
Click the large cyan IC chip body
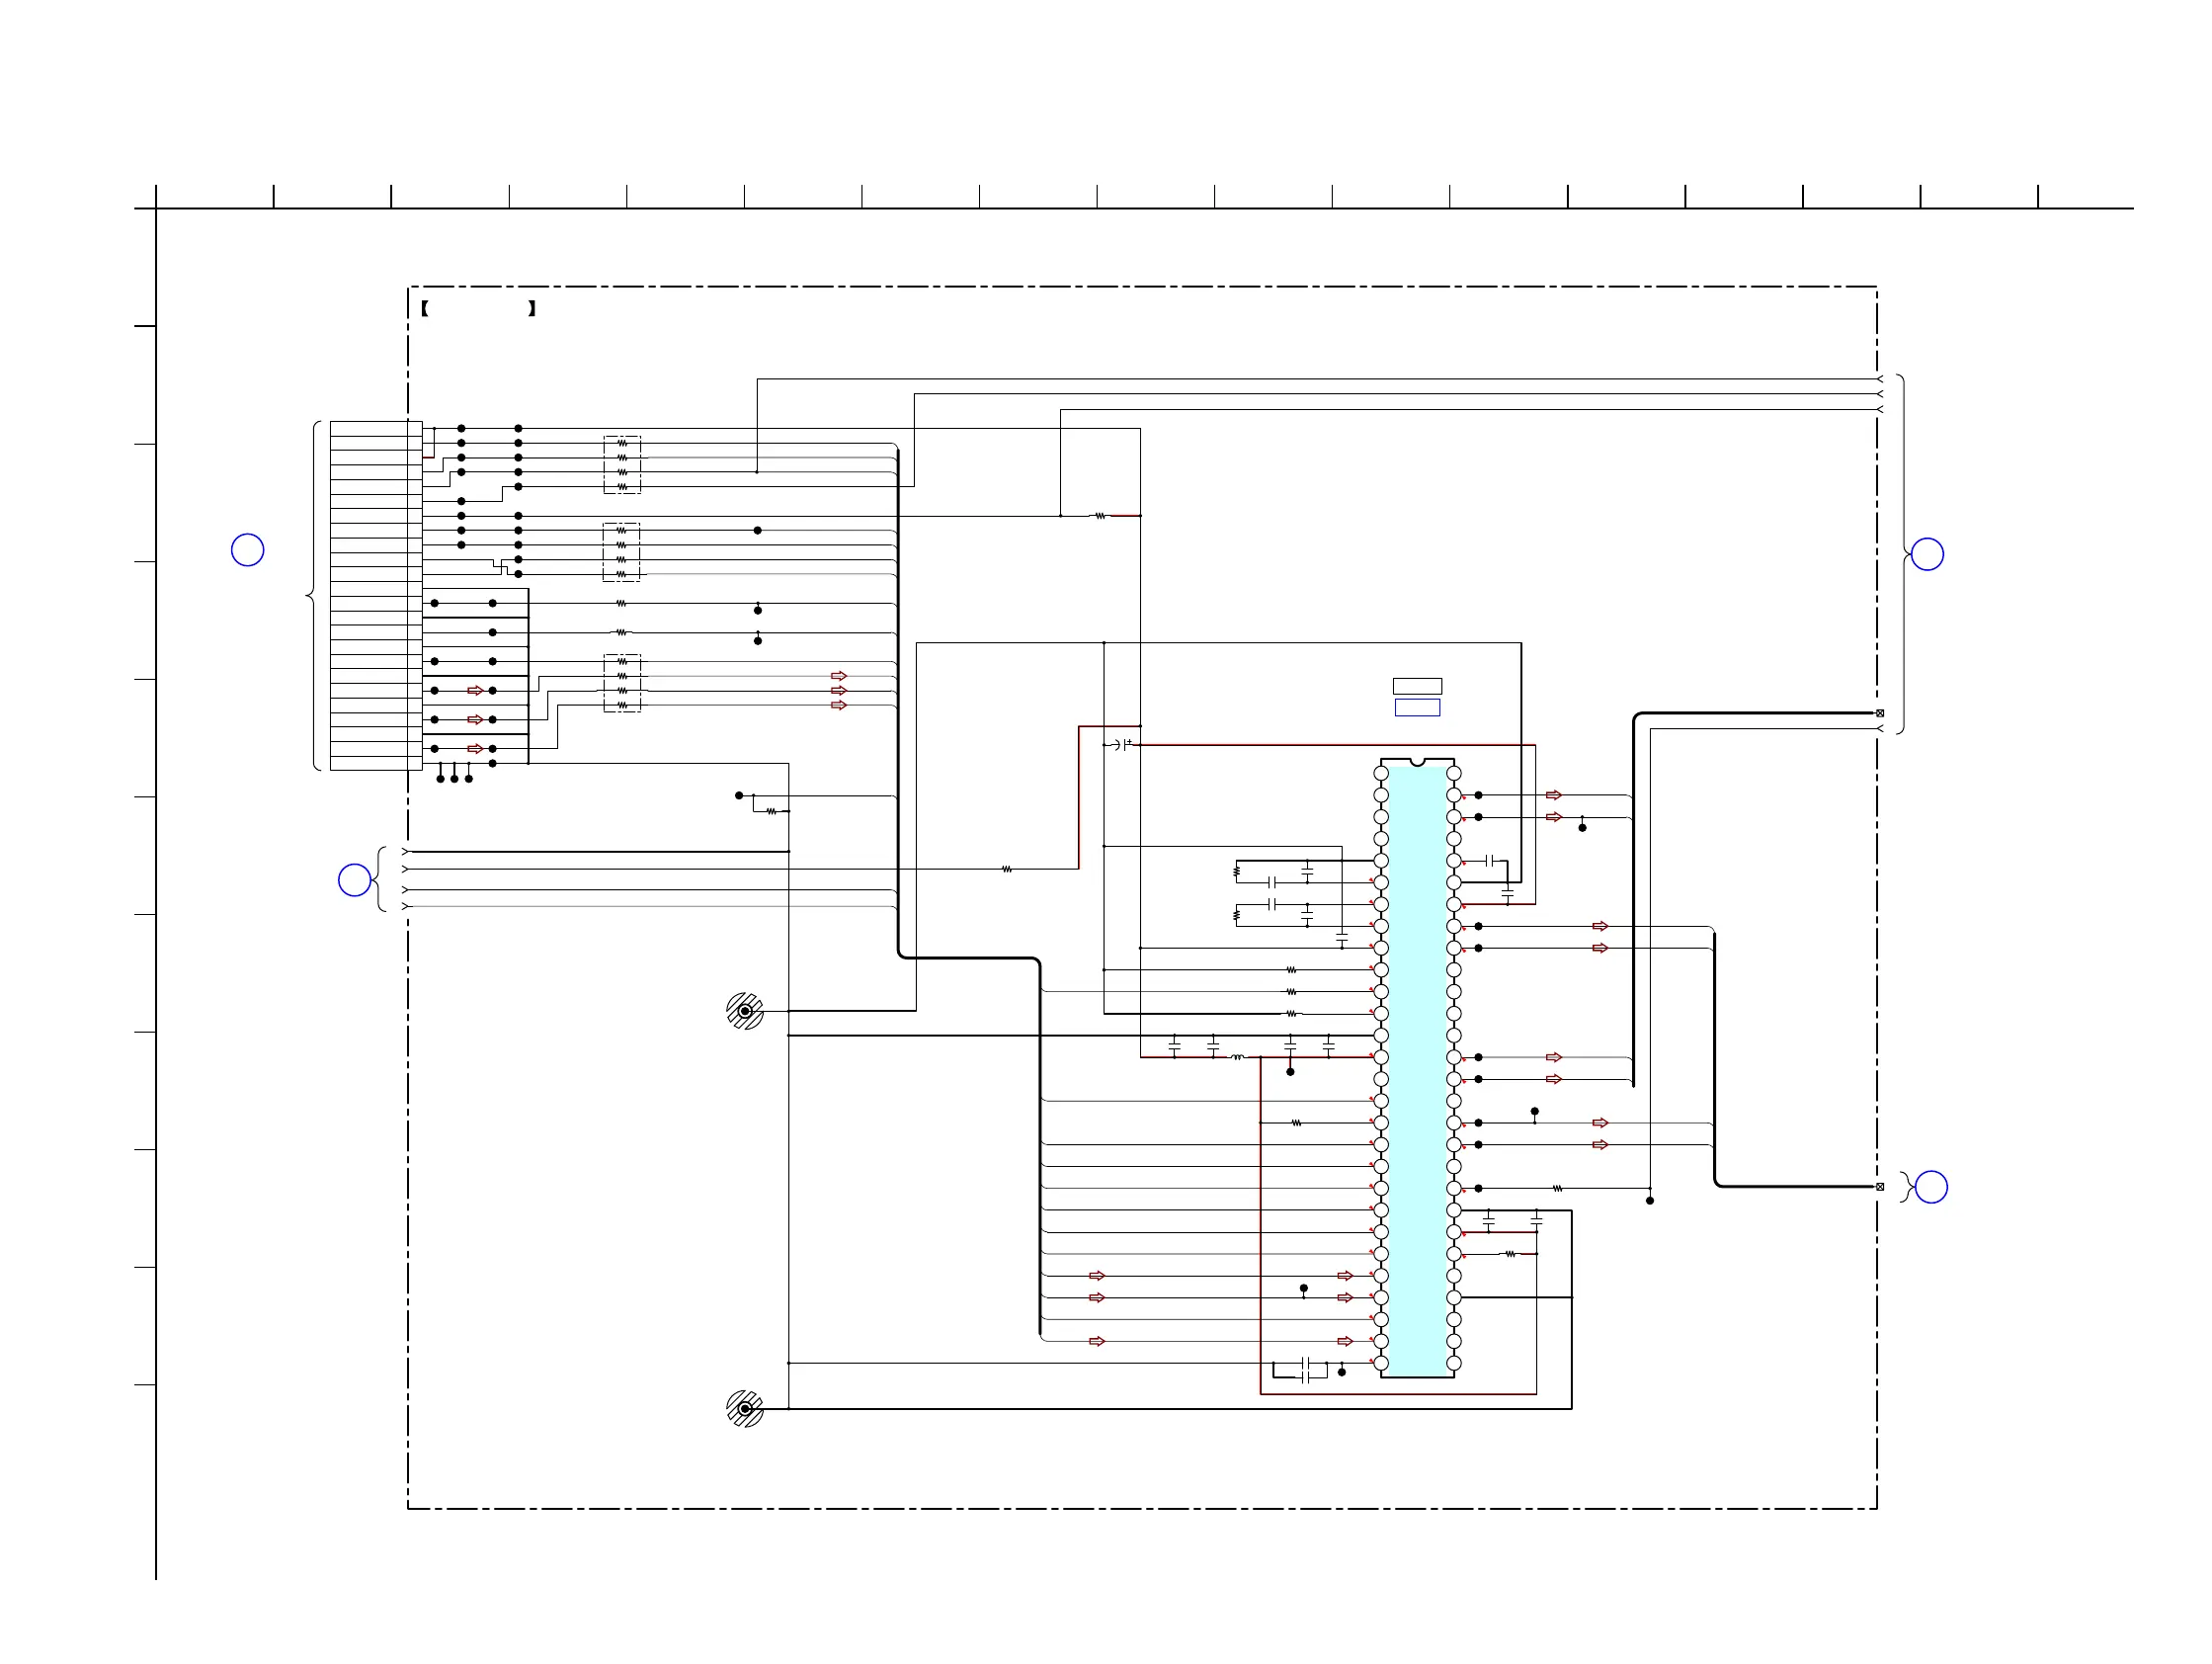click(x=1417, y=1070)
